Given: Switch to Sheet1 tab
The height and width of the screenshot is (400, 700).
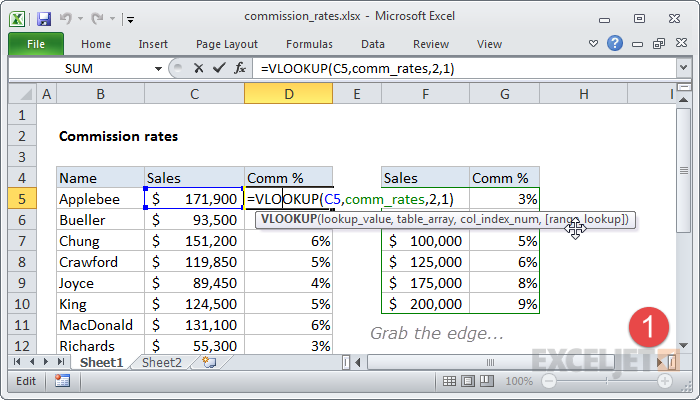Looking at the screenshot, I should tap(101, 362).
